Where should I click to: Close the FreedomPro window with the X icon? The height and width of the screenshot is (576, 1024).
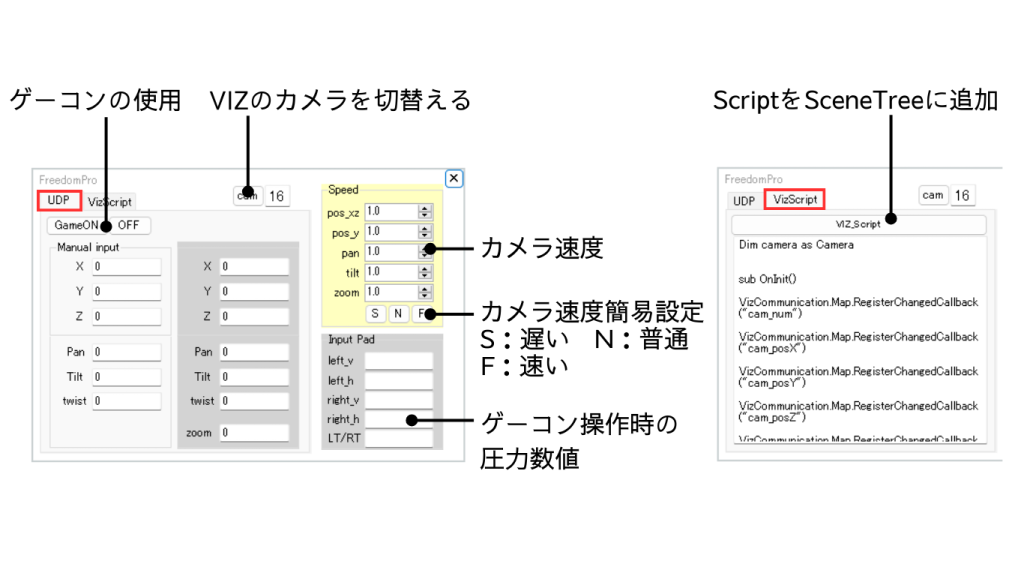[x=454, y=178]
